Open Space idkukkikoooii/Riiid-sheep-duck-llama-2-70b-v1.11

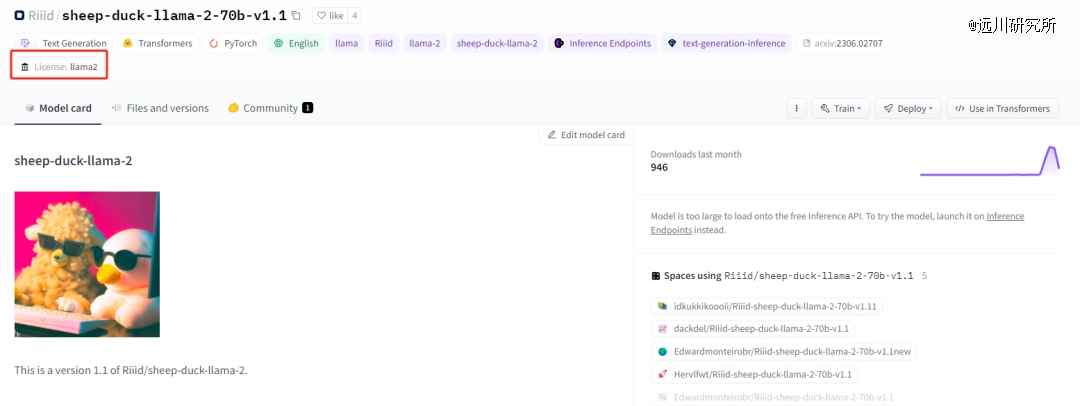click(766, 306)
